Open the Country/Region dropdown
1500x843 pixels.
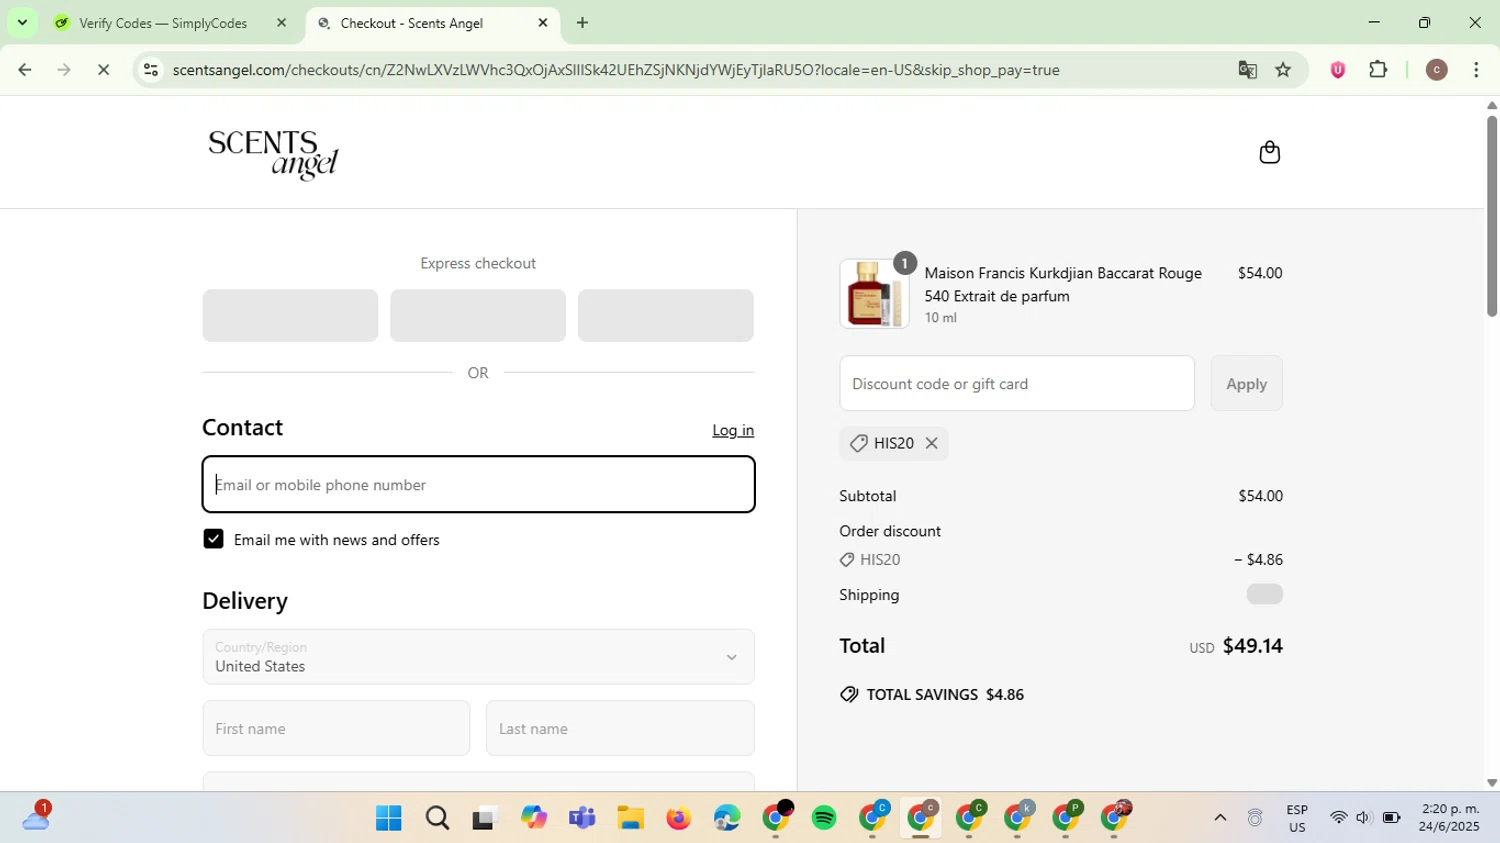(478, 657)
